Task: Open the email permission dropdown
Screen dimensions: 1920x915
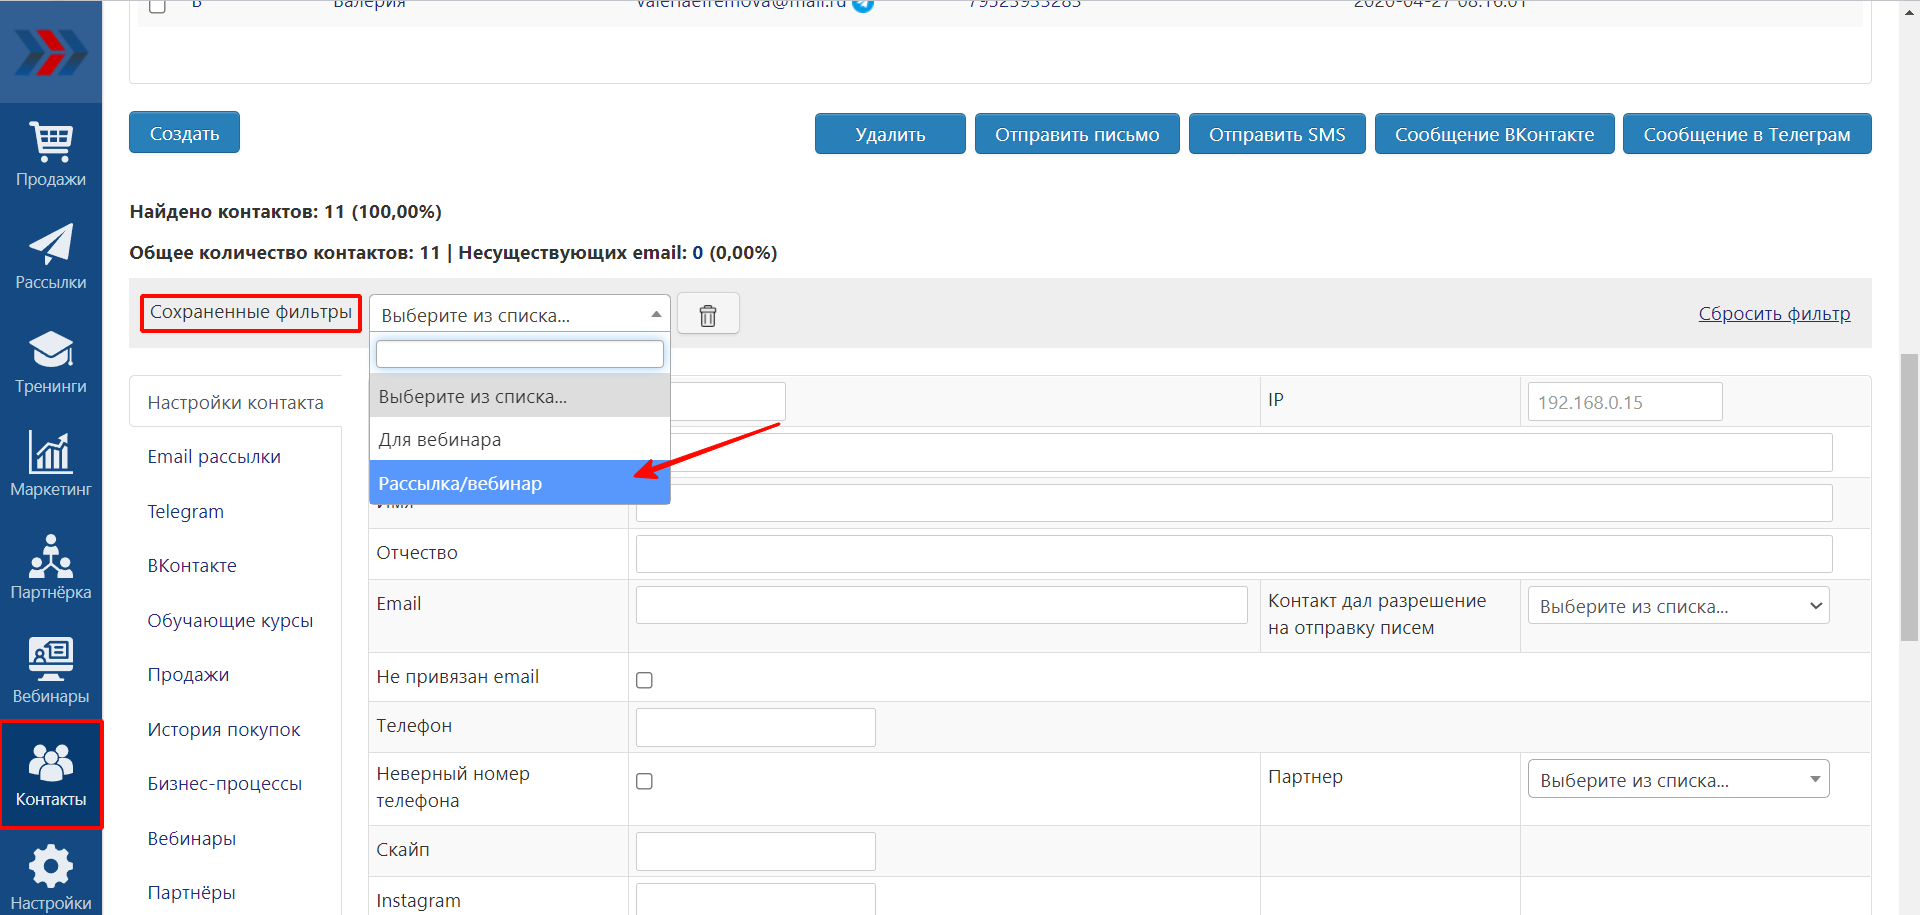Action: click(x=1678, y=606)
